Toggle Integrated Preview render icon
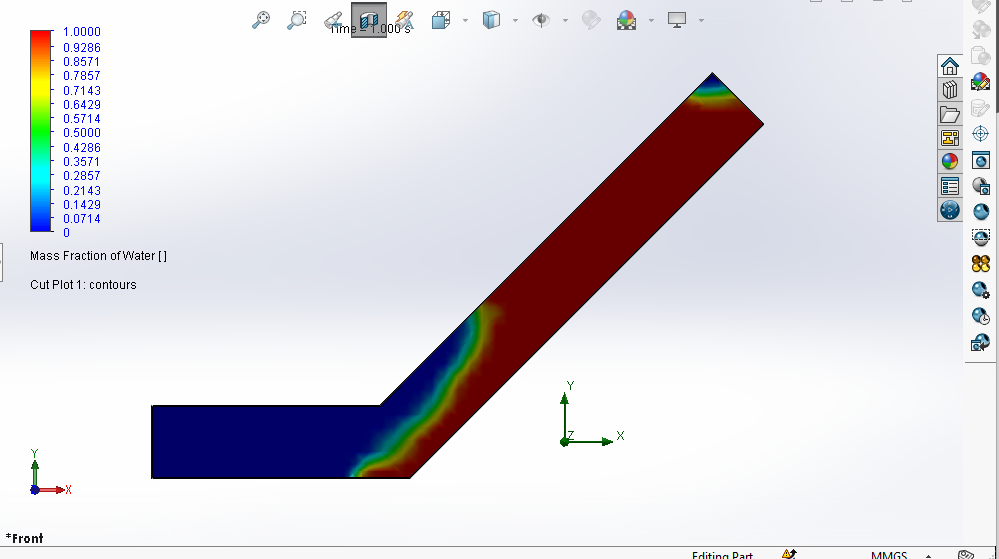 tap(981, 159)
